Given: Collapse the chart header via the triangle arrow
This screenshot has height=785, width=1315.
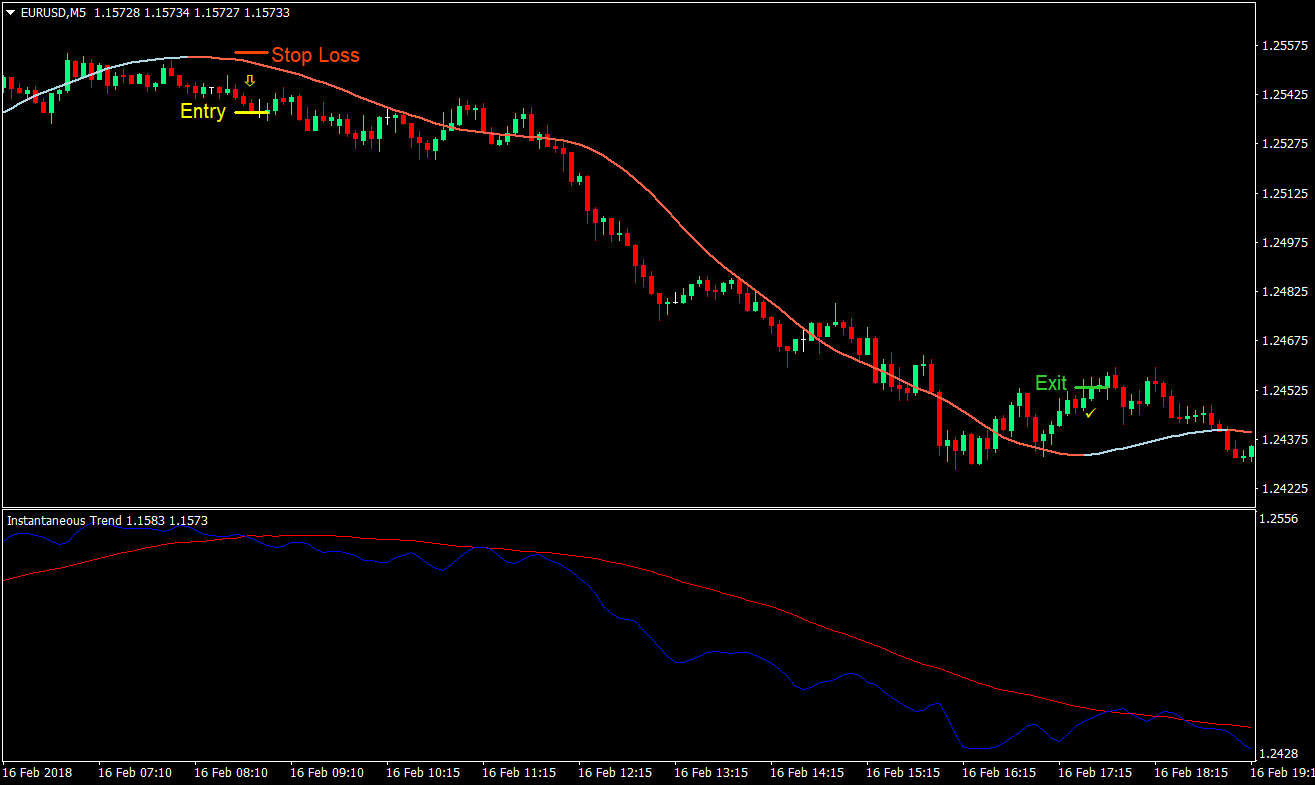Looking at the screenshot, I should pos(10,13).
